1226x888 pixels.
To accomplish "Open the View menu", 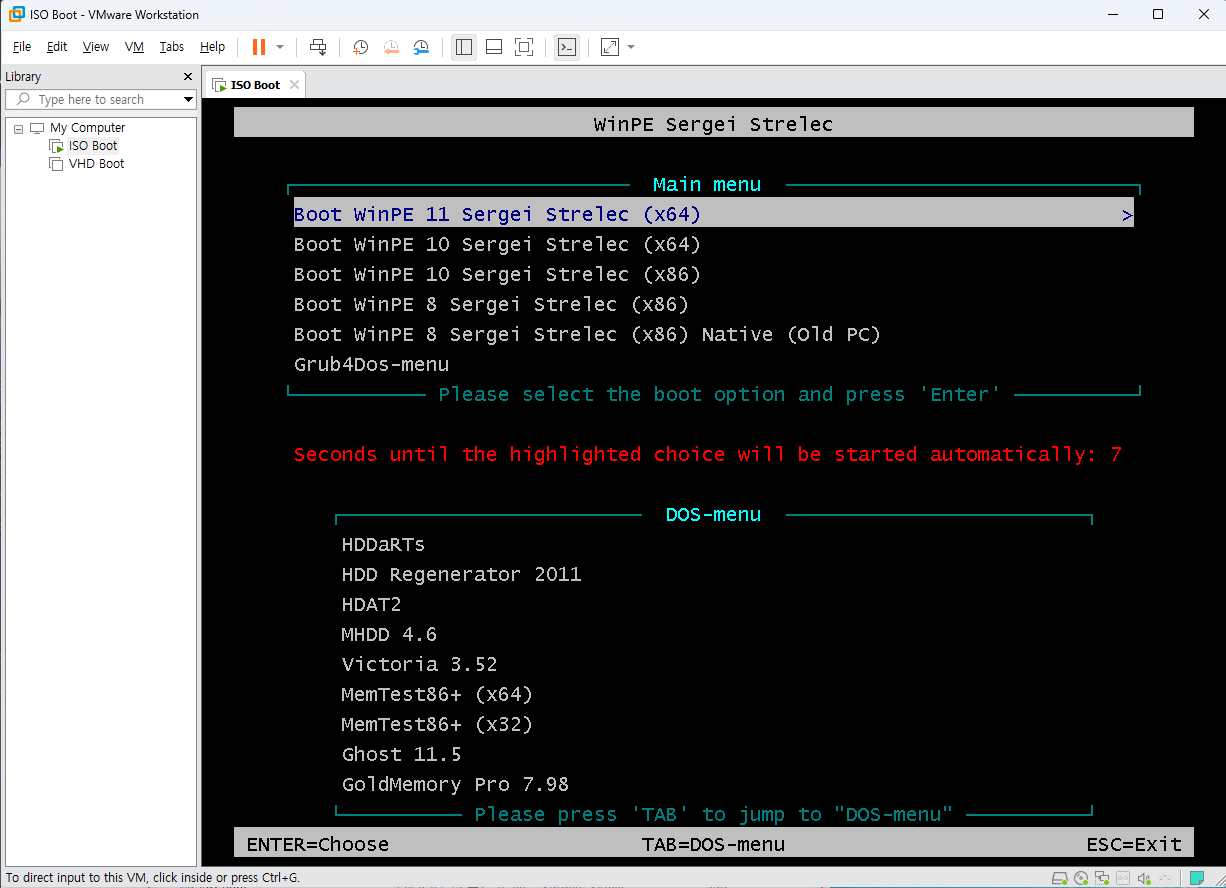I will [96, 47].
